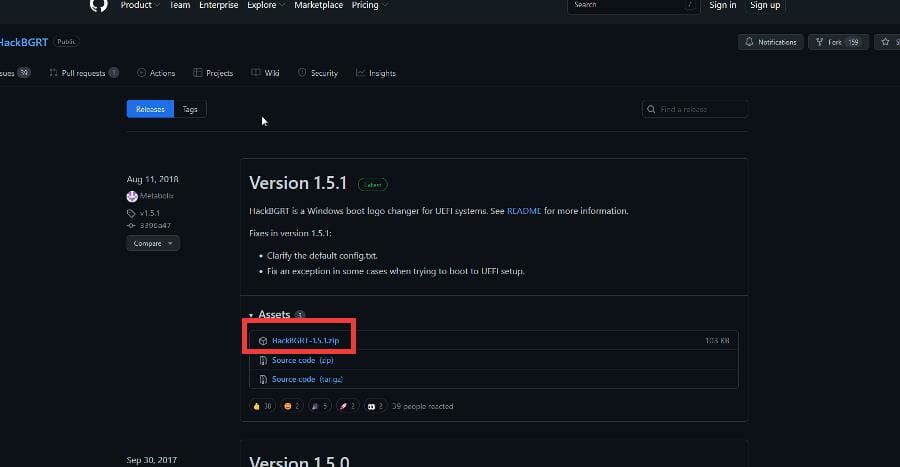Expand the Pricing dropdown menu
Viewport: 900px width, 467px height.
(369, 5)
